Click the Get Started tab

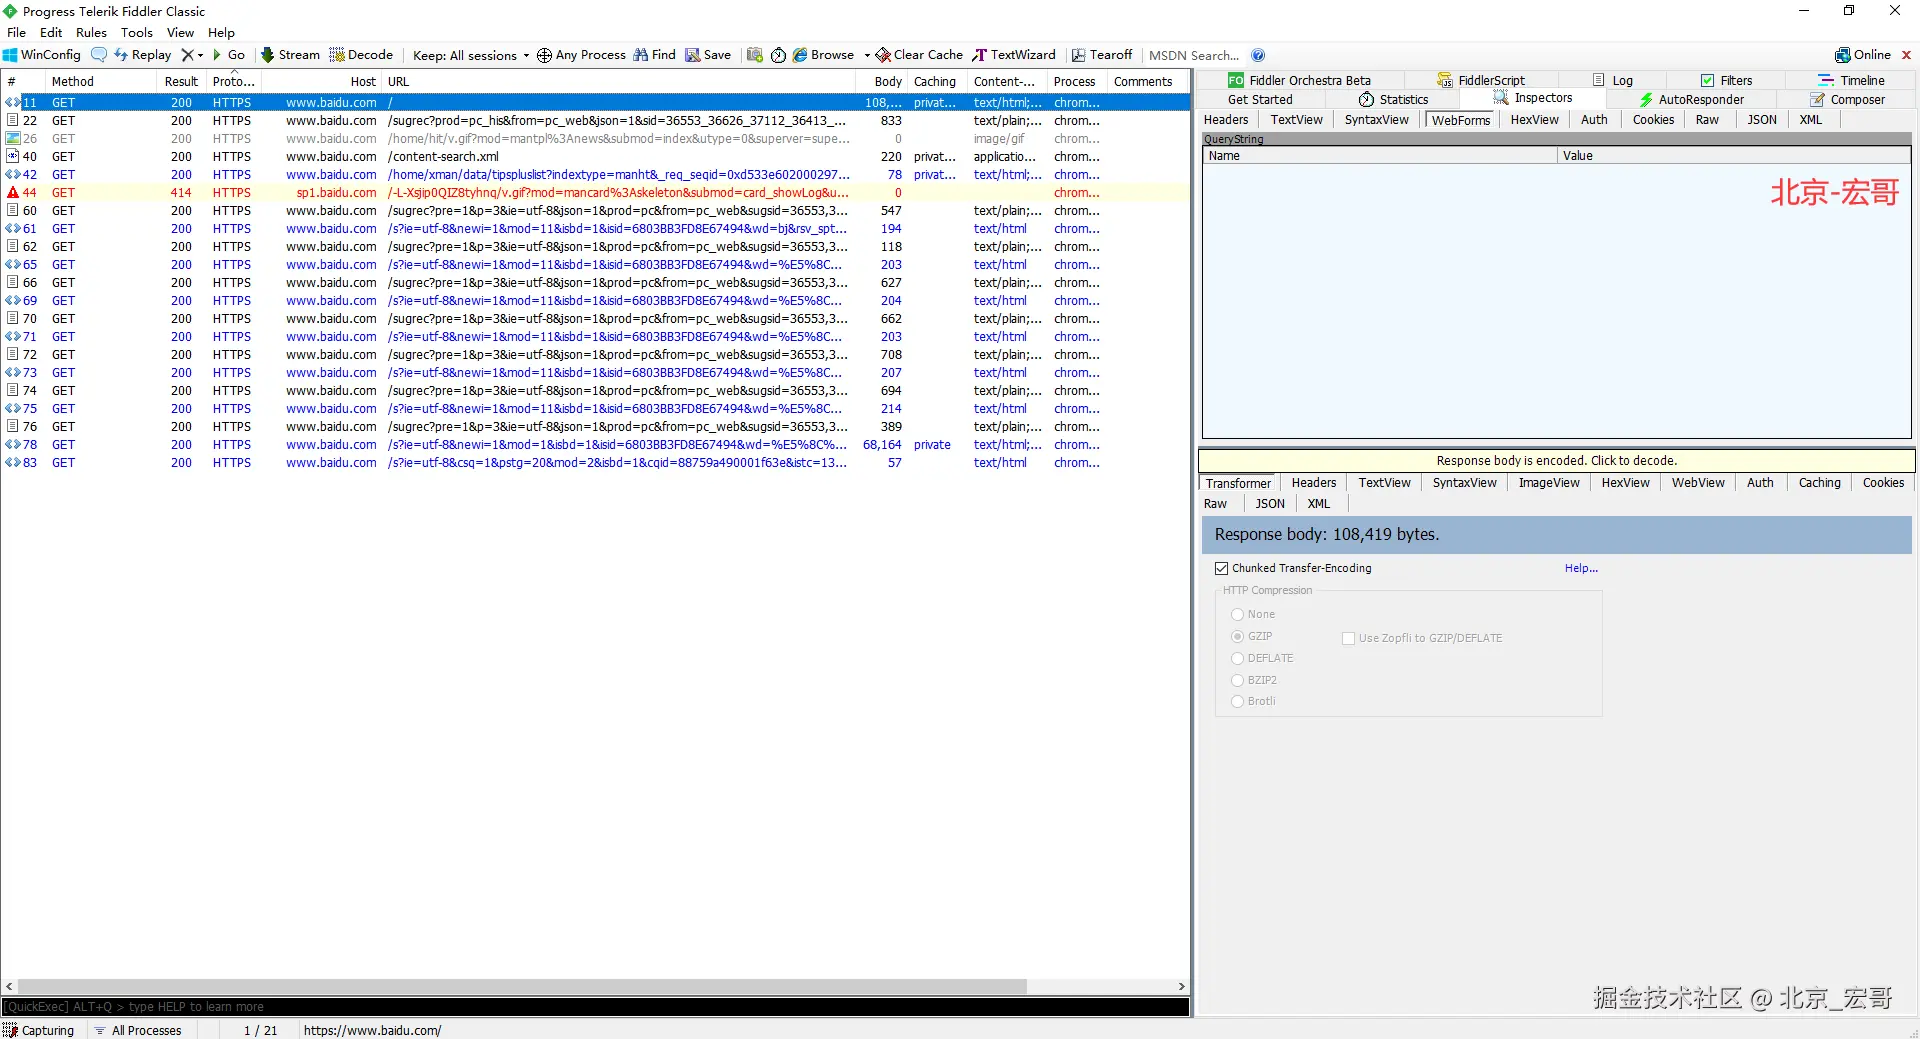1260,99
